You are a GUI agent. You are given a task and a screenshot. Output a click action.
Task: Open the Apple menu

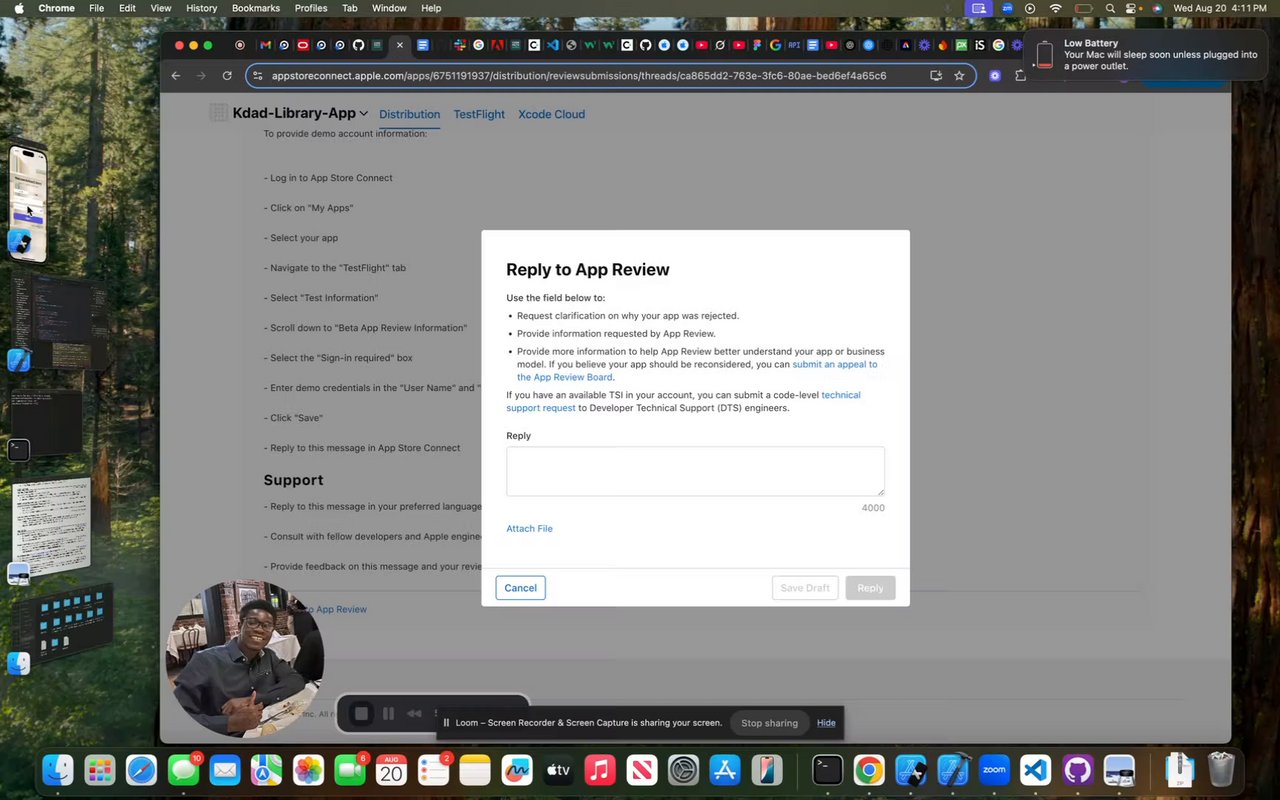(x=19, y=8)
